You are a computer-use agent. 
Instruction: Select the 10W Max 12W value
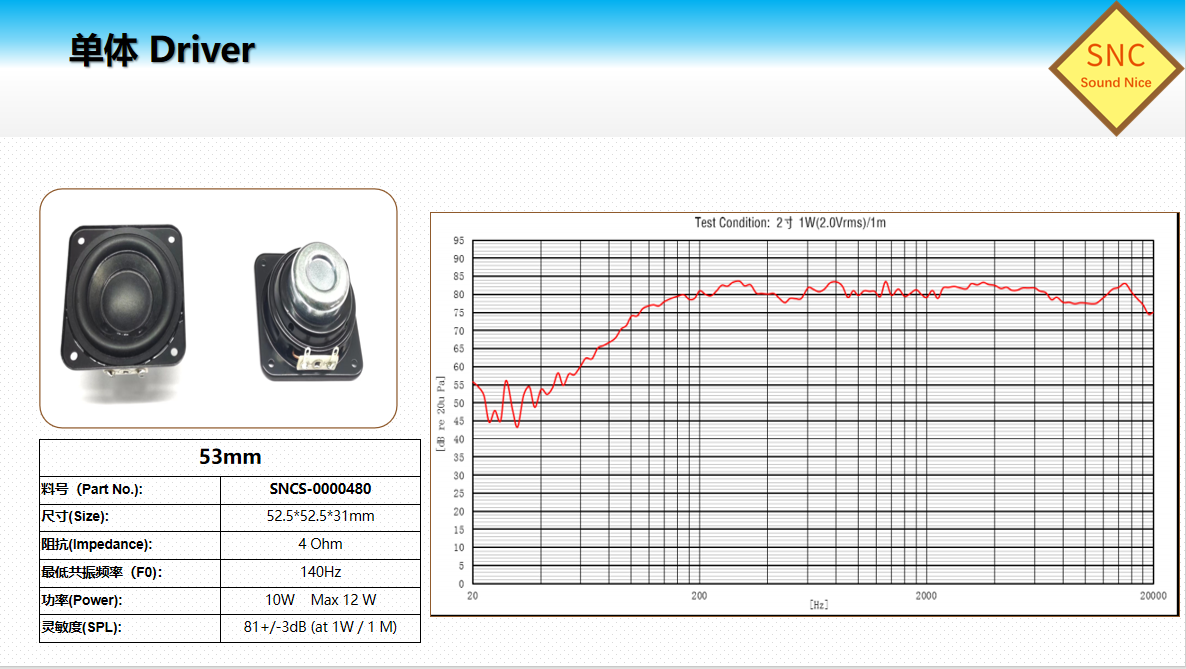click(320, 600)
